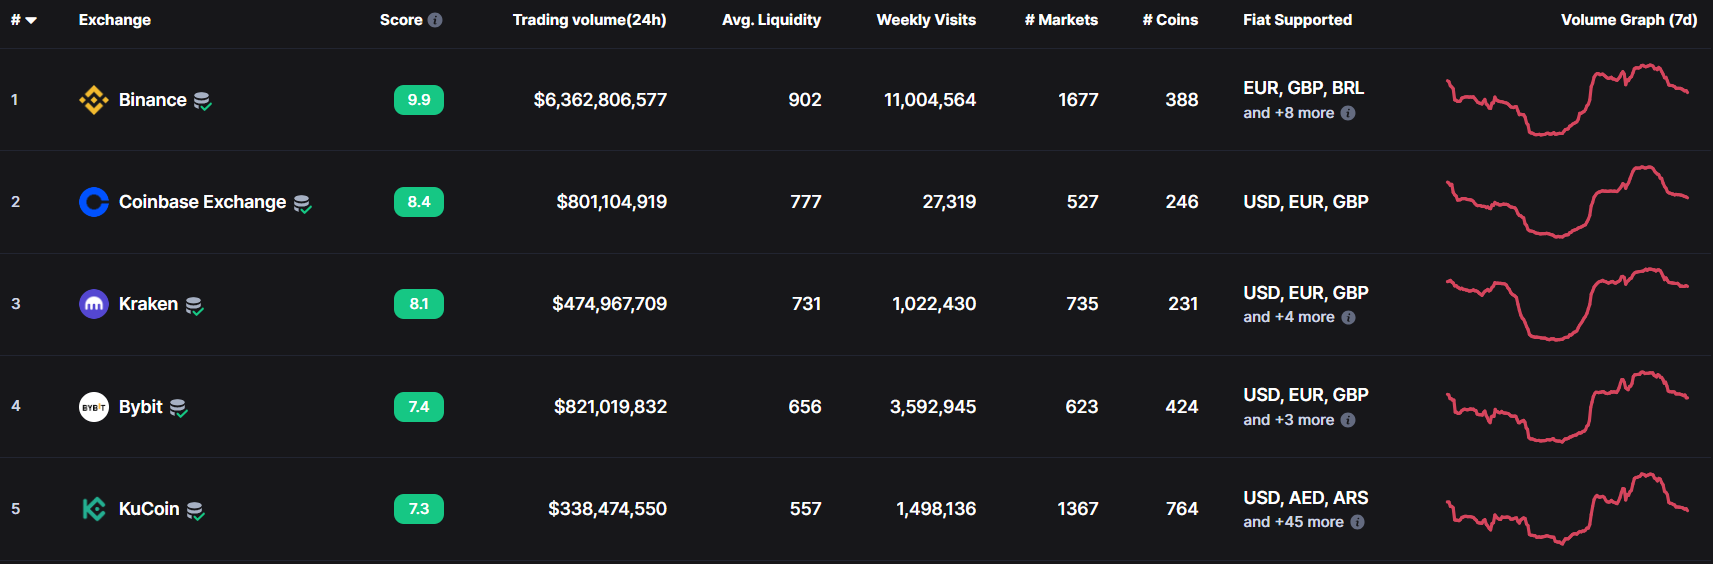Viewport: 1713px width, 564px height.
Task: Expand Binance's 'and +8 more' fiat list
Action: pyautogui.click(x=1289, y=113)
